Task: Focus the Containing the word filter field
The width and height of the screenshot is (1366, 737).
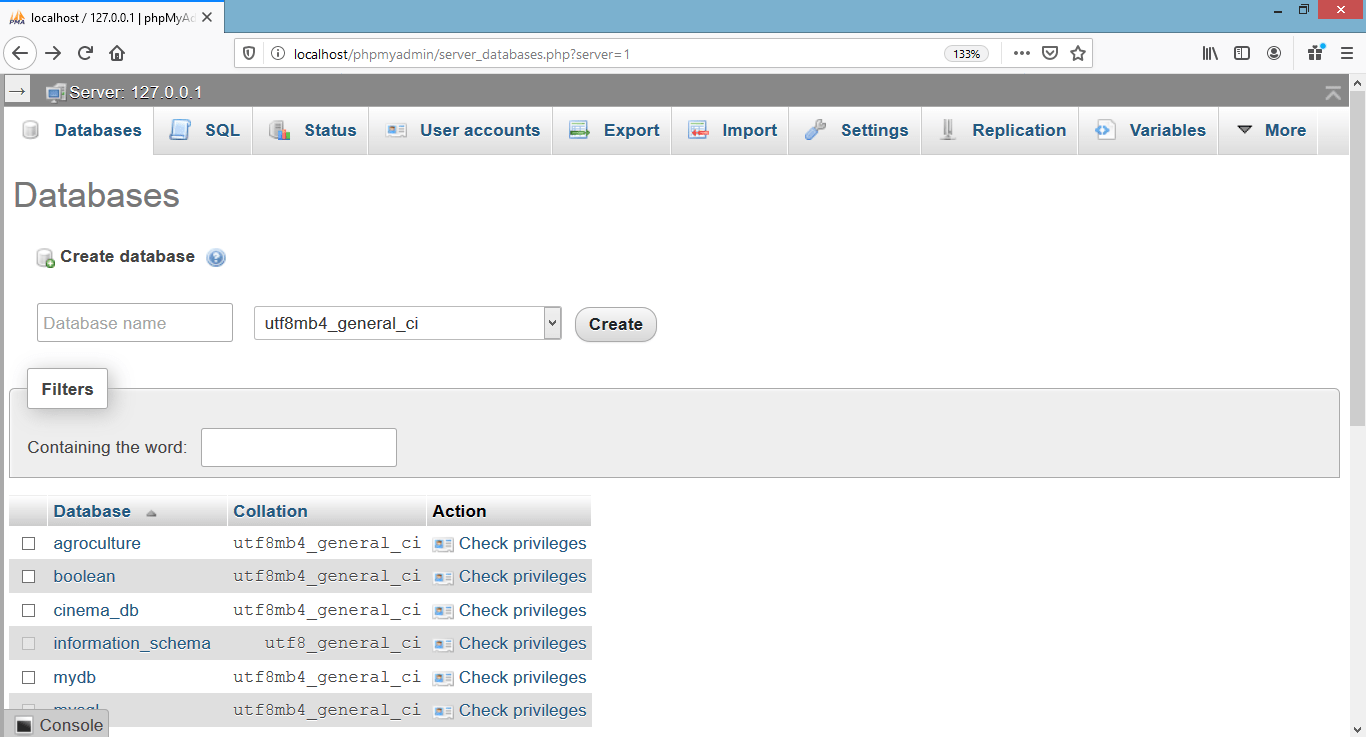Action: (x=299, y=447)
